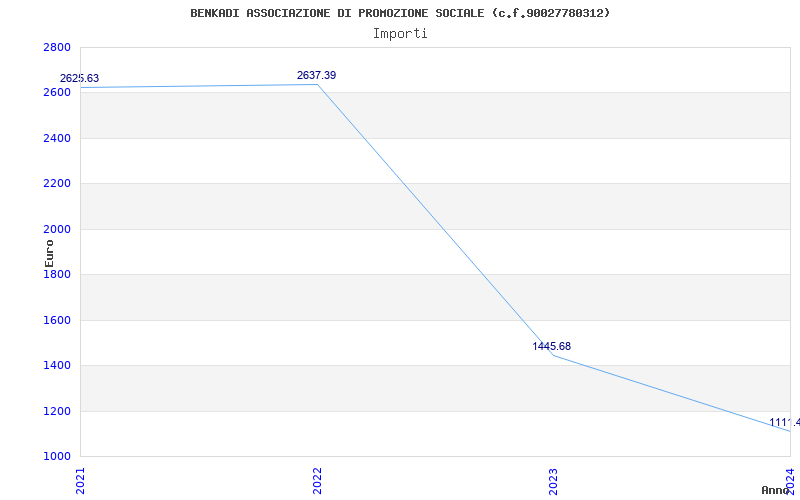Click the chart title BENKADI ASSOCIAZIONE DI PROMOZIONE SOCIALE
Viewport: 800px width, 500px height.
click(x=400, y=13)
